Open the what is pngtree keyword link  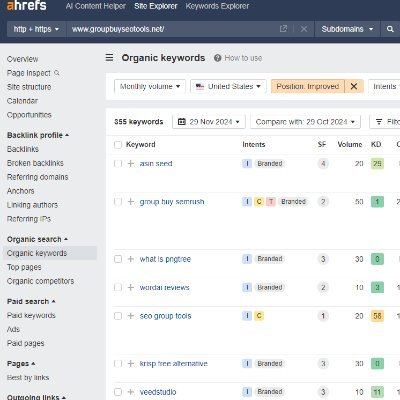point(165,259)
